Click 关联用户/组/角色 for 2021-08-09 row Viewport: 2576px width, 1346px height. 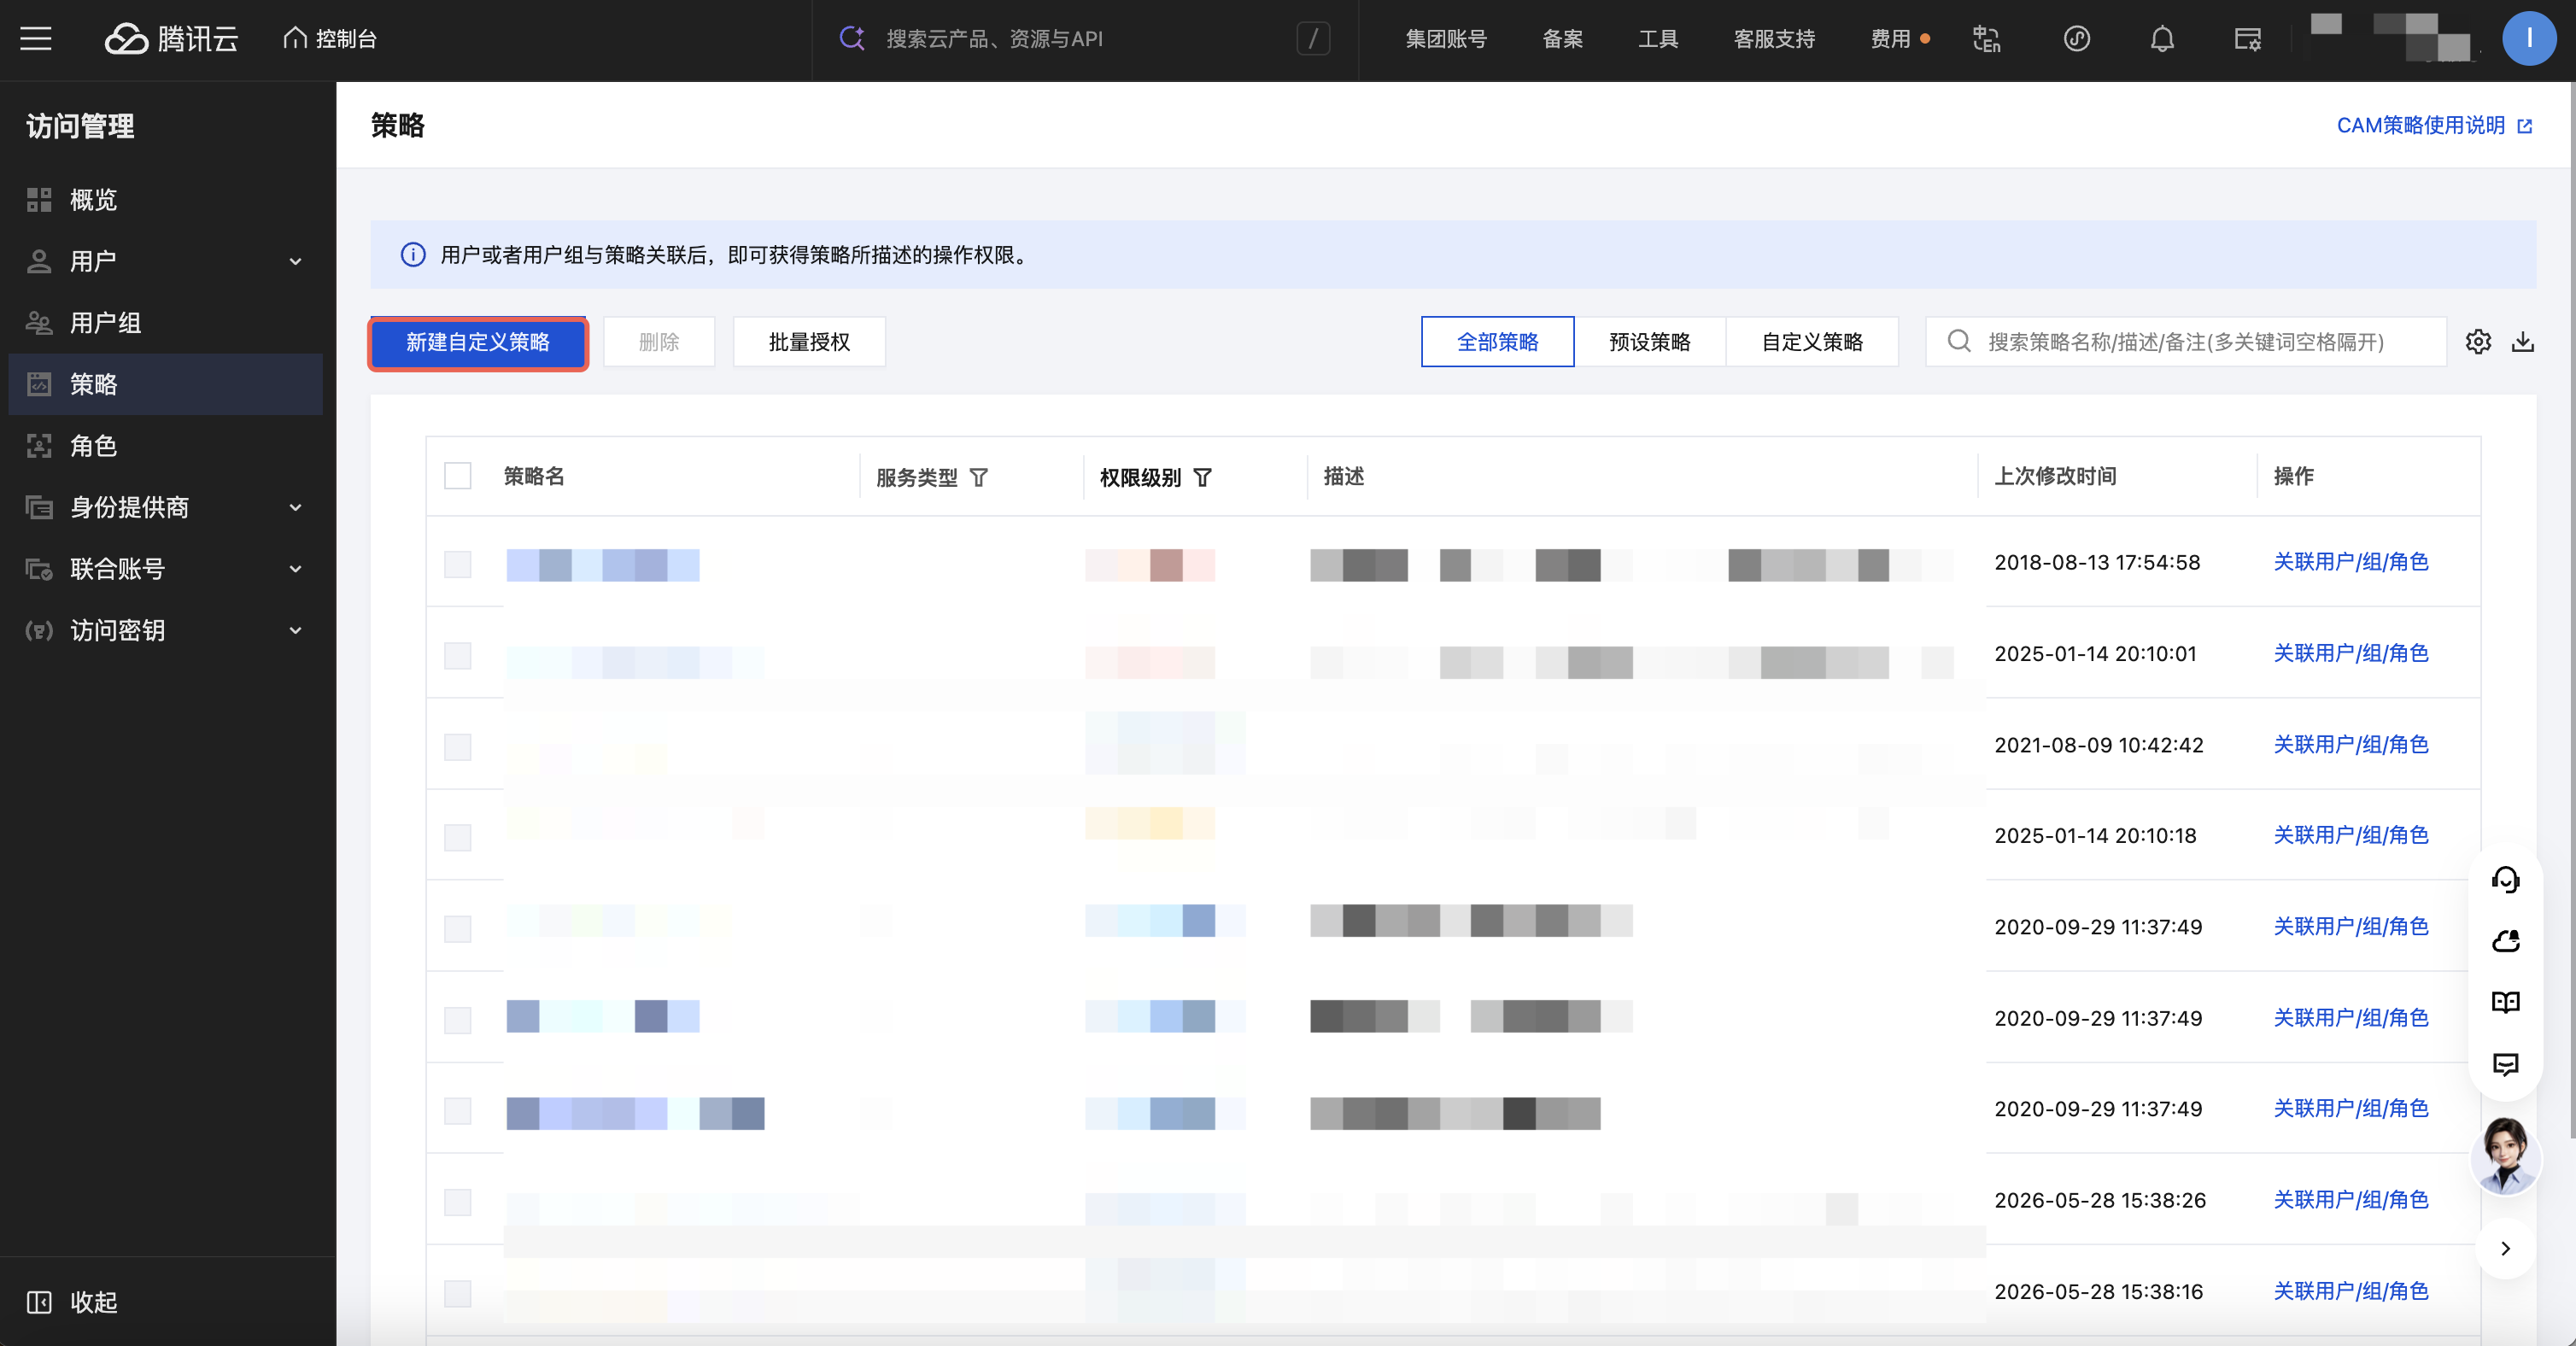tap(2350, 745)
